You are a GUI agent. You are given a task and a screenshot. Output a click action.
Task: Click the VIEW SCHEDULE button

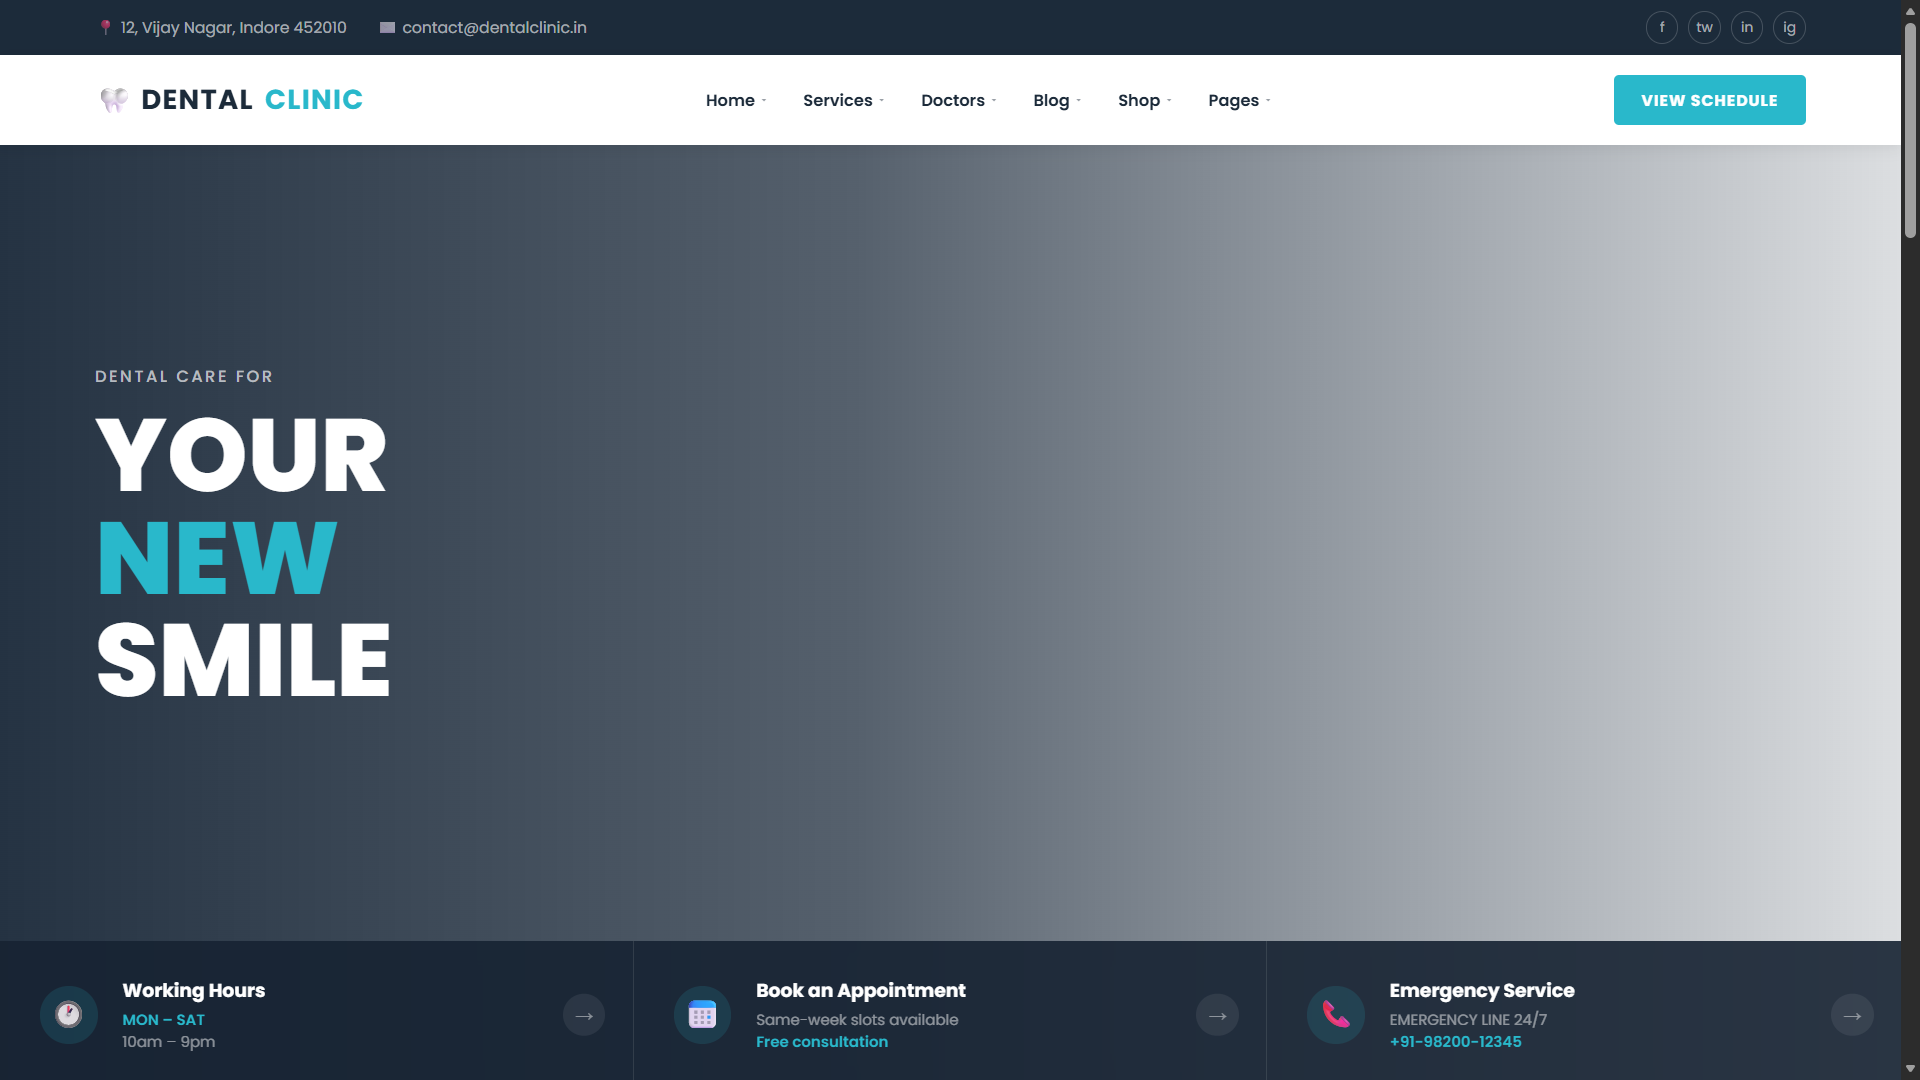[1709, 100]
